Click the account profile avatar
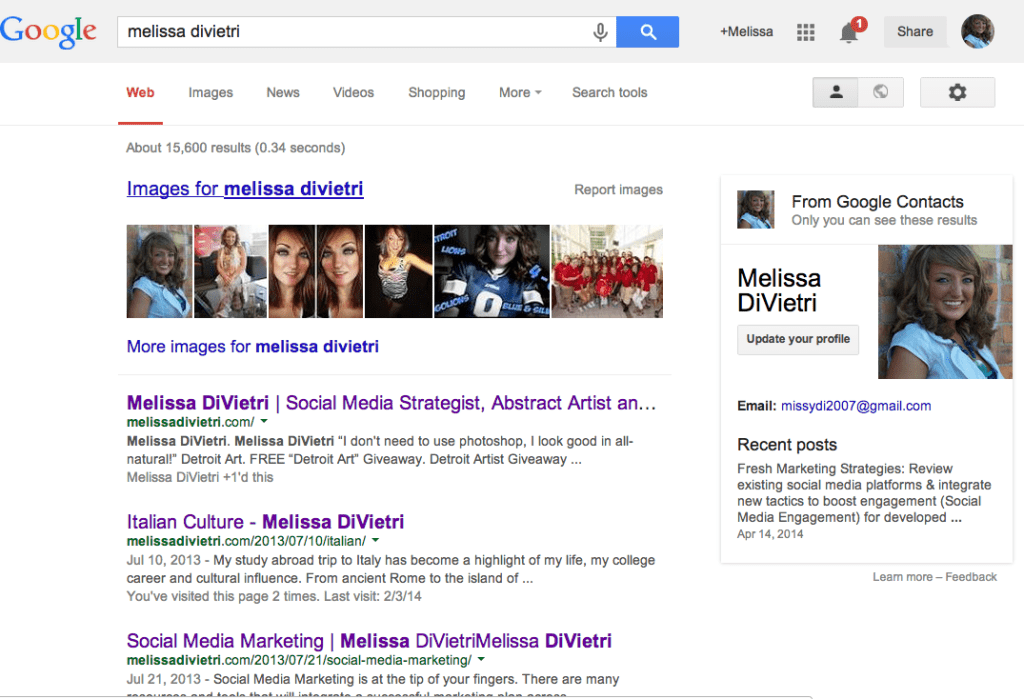The image size is (1024, 699). 977,32
